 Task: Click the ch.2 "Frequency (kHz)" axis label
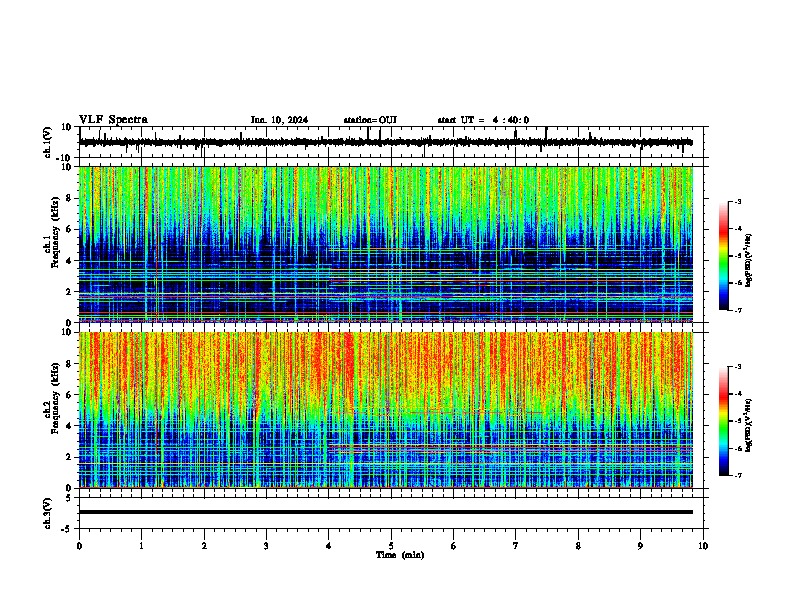[56, 398]
